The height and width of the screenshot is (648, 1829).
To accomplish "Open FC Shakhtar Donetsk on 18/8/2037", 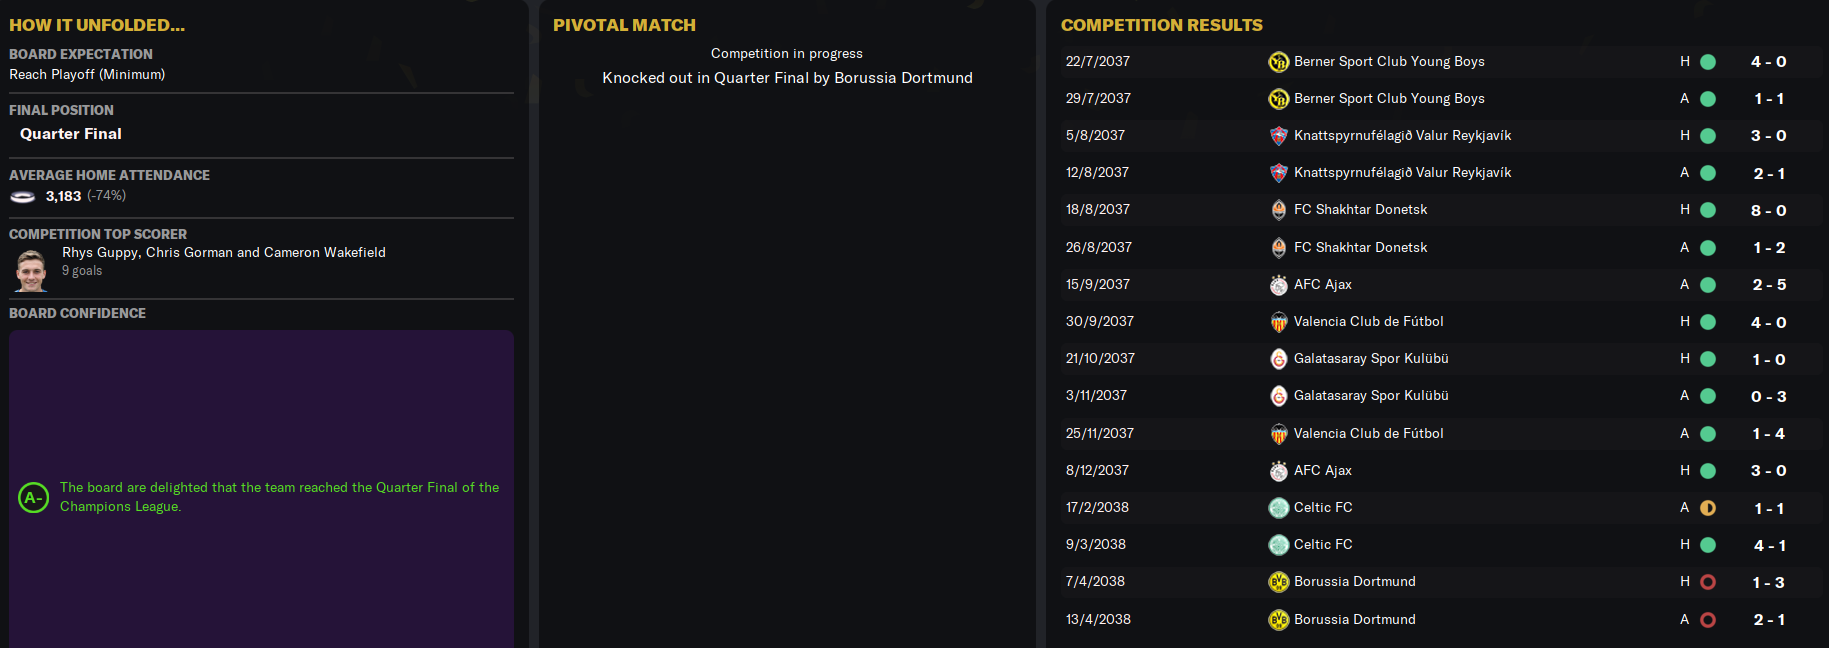I will (1360, 210).
